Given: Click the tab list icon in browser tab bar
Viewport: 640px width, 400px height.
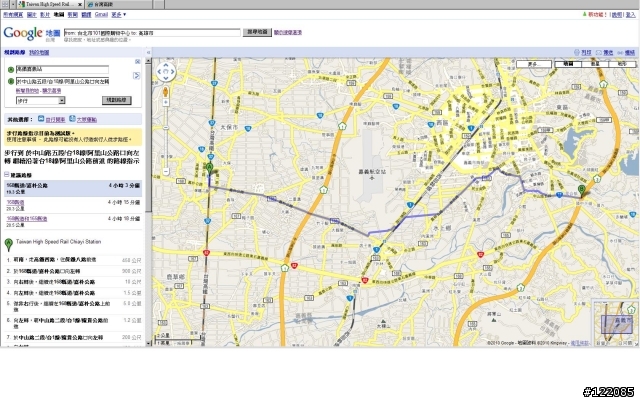Looking at the screenshot, I should coord(4,4).
